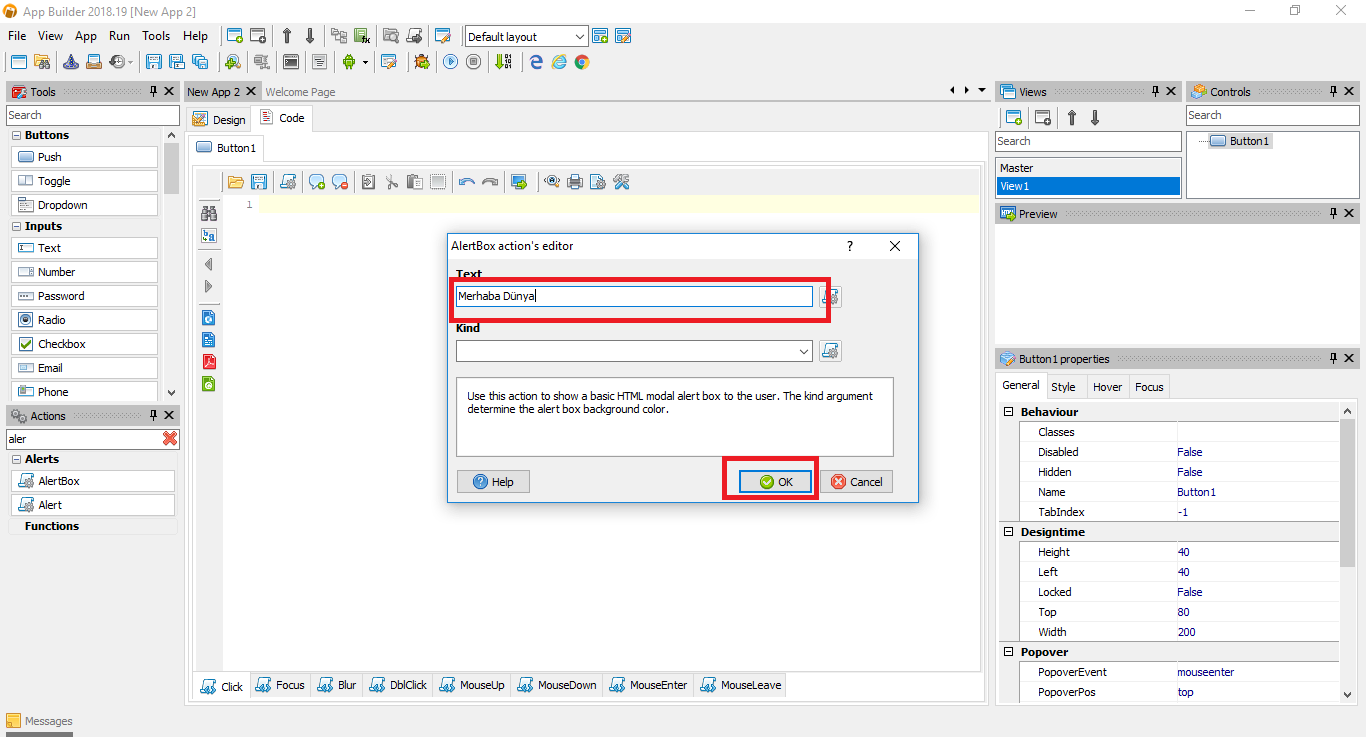Preview the app in Chrome
Viewport: 1366px width, 737px height.
[583, 61]
